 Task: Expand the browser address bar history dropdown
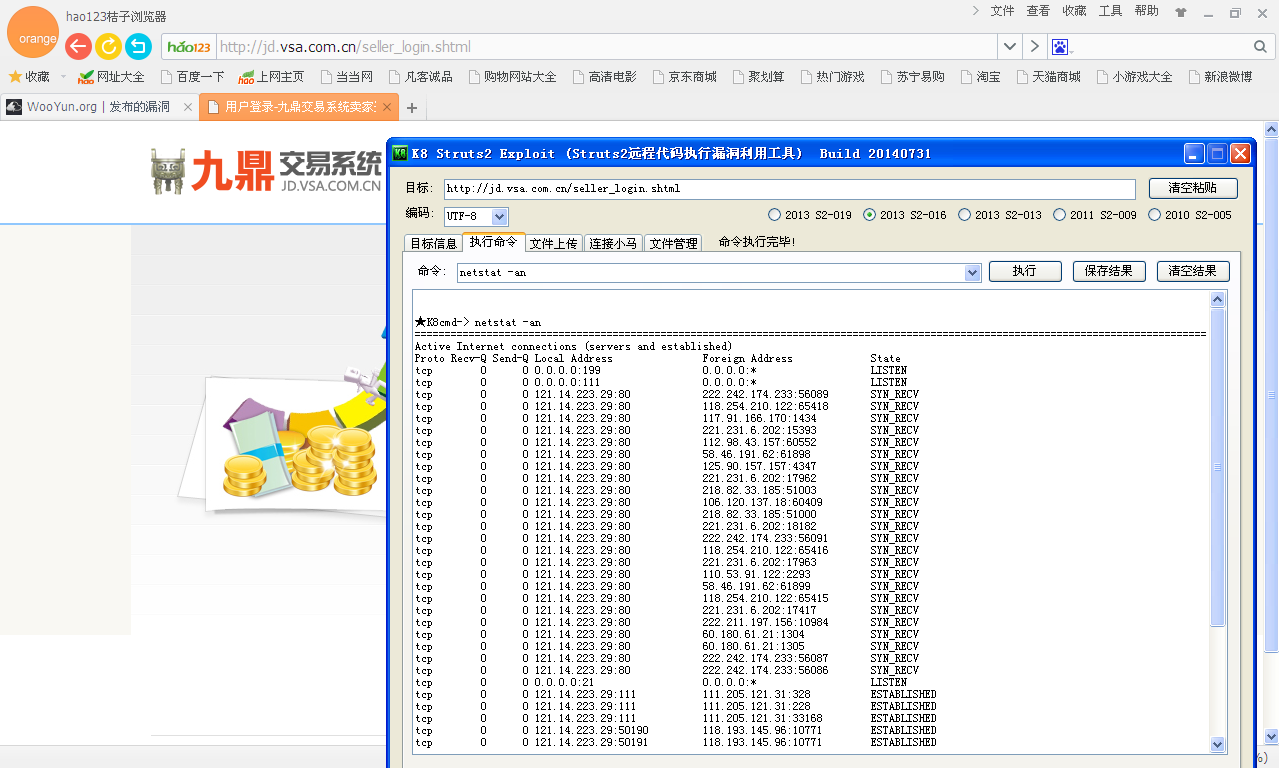(x=1010, y=47)
